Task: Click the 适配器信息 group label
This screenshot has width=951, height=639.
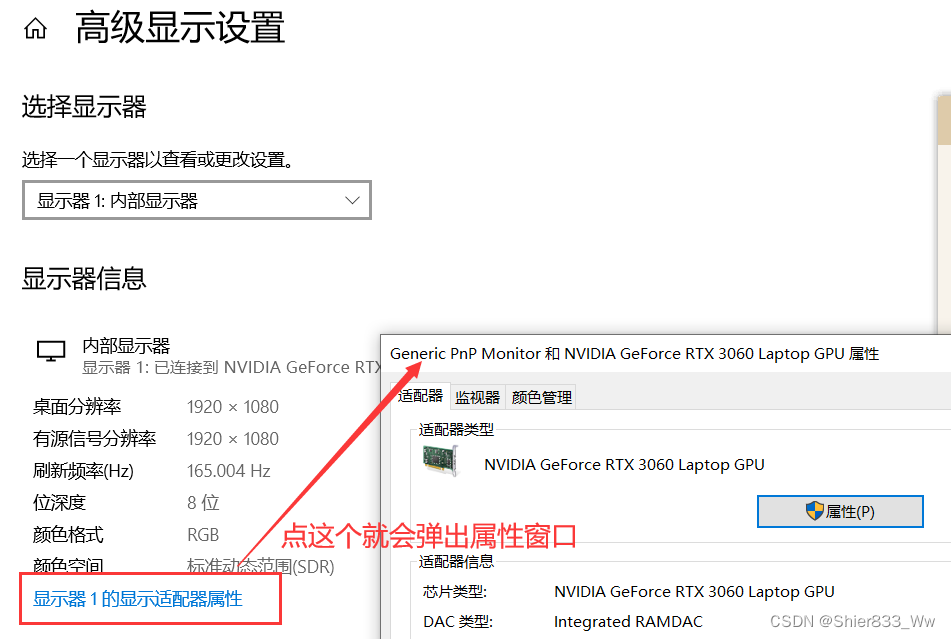Action: (456, 562)
